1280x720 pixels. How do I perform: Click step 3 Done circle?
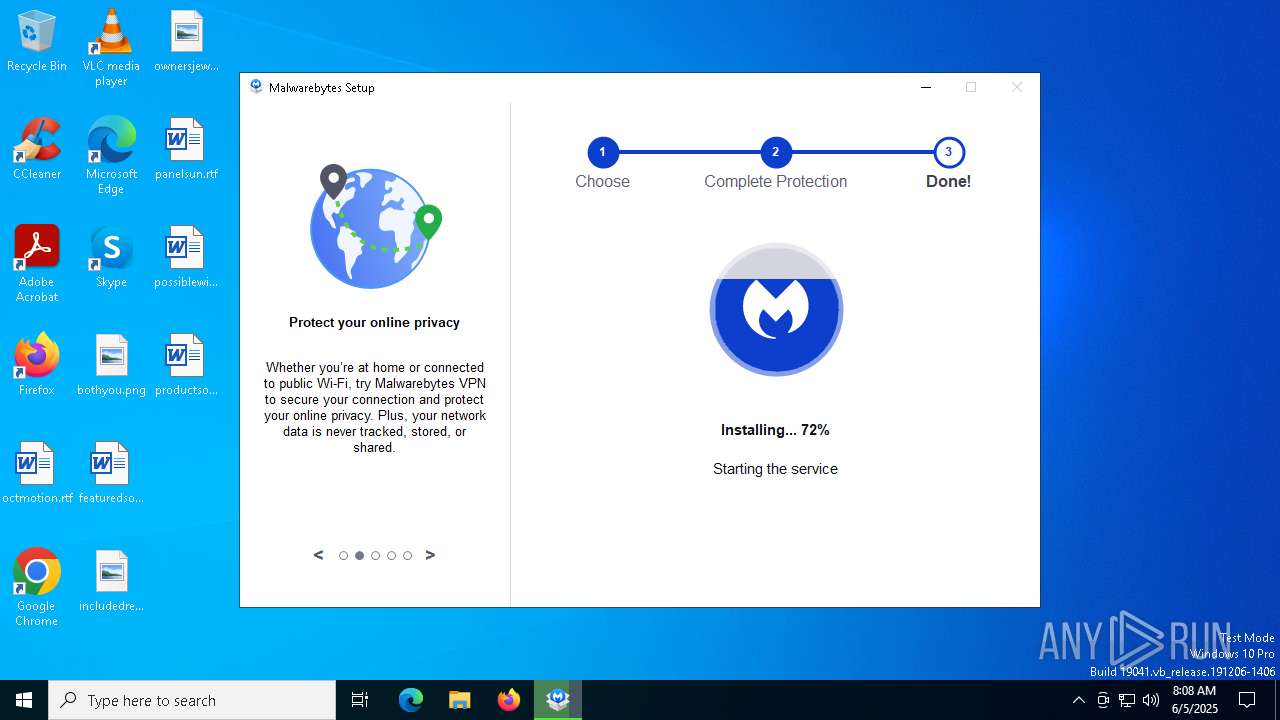point(948,152)
